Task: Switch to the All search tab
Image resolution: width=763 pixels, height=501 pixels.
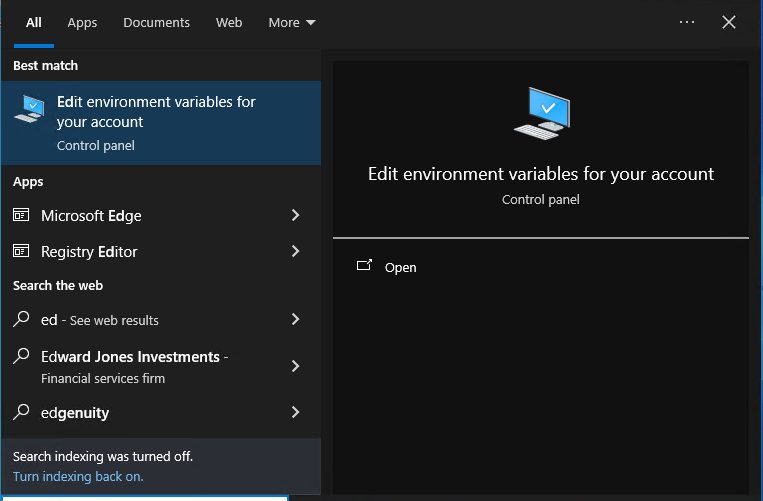Action: pyautogui.click(x=34, y=23)
